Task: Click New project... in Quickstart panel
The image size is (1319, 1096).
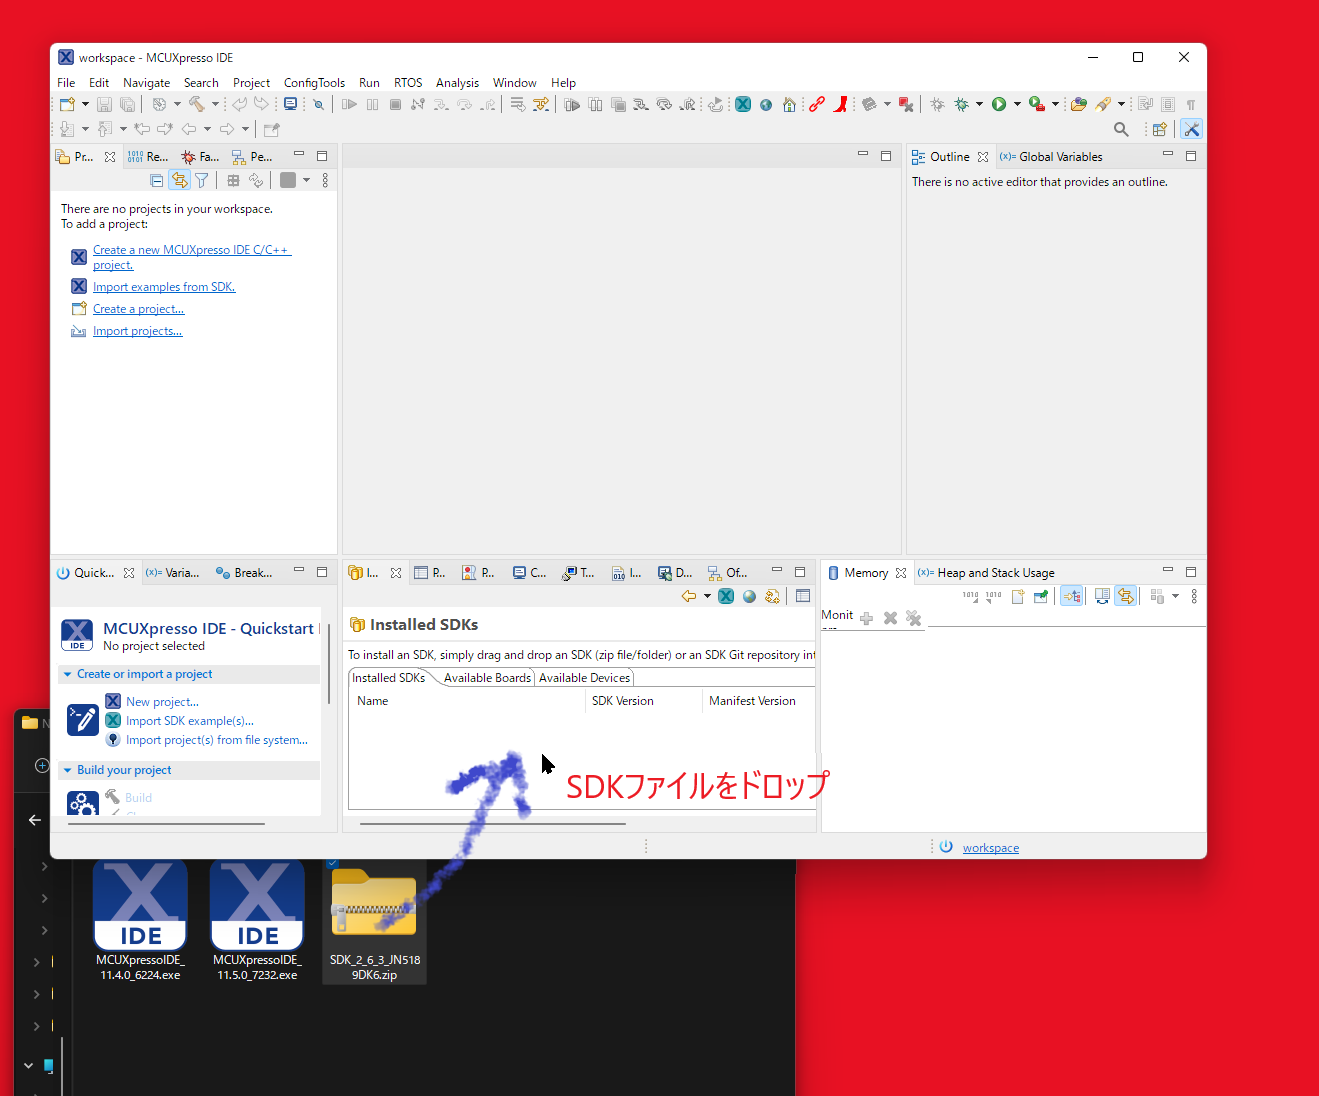Action: click(x=162, y=702)
